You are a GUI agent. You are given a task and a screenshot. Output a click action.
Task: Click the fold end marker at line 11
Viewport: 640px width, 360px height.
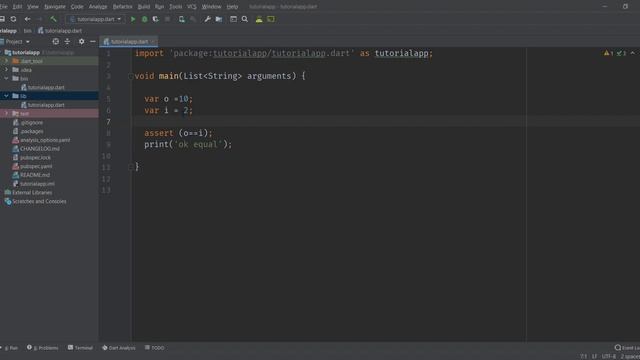pyautogui.click(x=131, y=167)
